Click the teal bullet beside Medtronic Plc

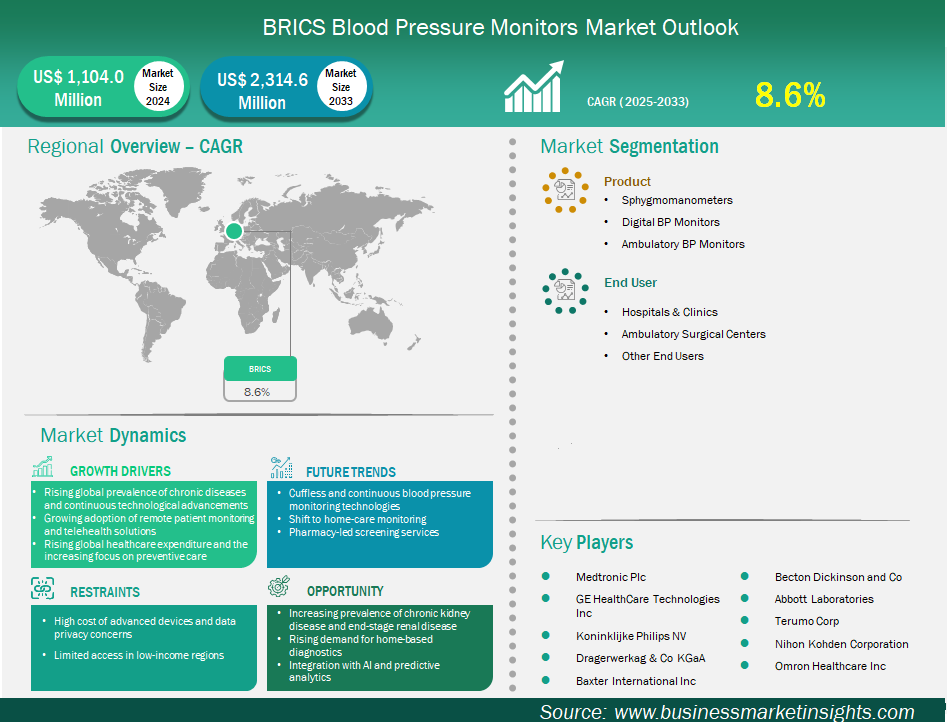click(x=546, y=577)
